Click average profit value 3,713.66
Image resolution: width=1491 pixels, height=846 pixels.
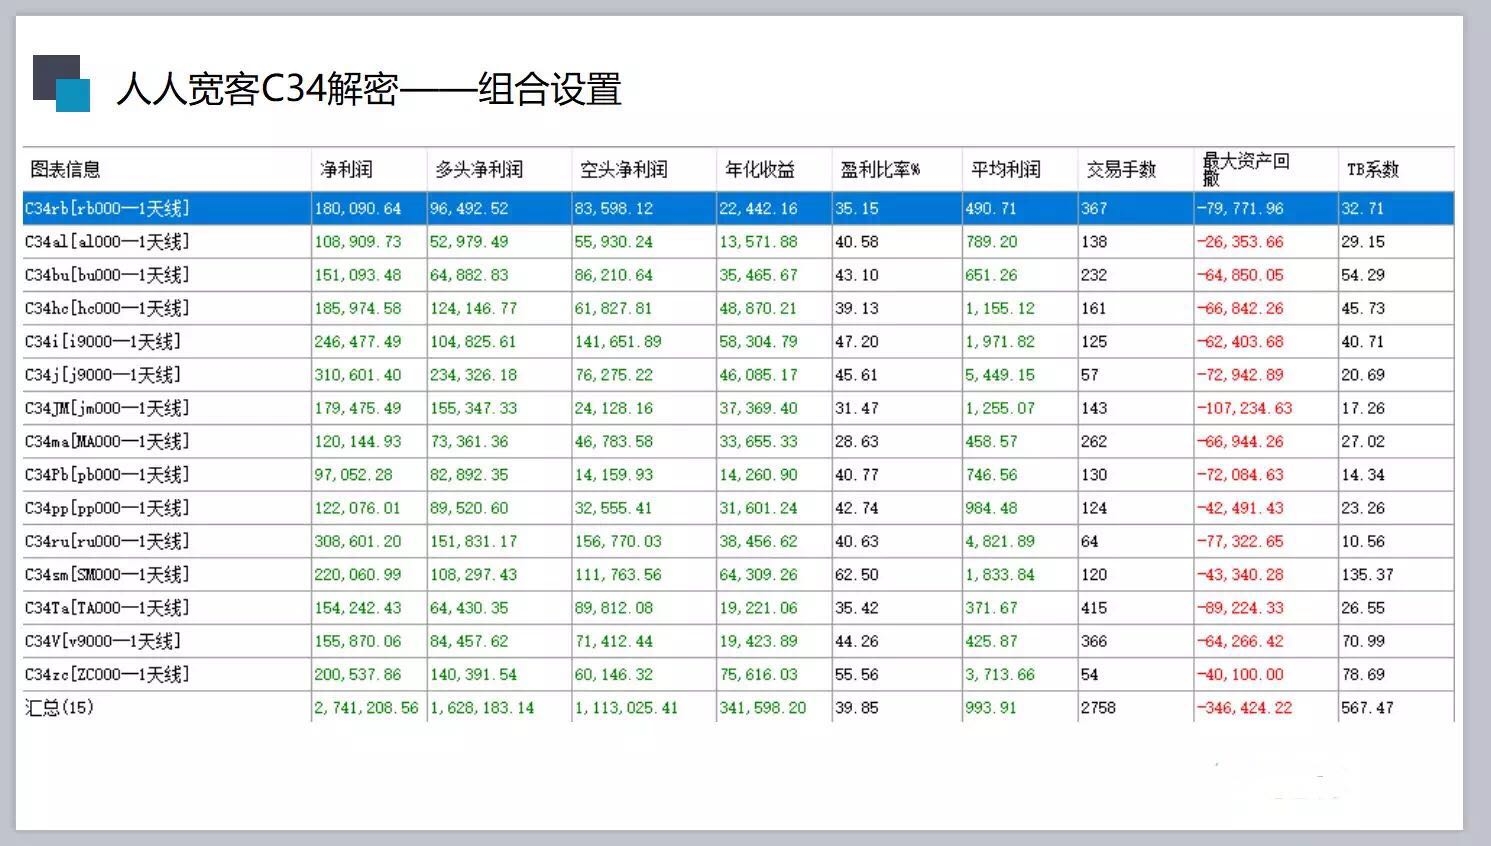pyautogui.click(x=1000, y=675)
